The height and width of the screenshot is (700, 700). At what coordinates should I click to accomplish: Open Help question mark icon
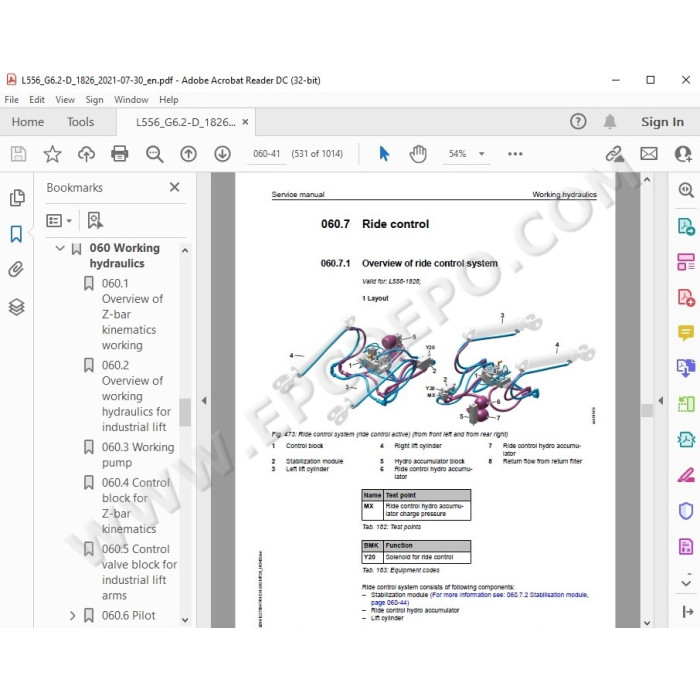(x=578, y=121)
